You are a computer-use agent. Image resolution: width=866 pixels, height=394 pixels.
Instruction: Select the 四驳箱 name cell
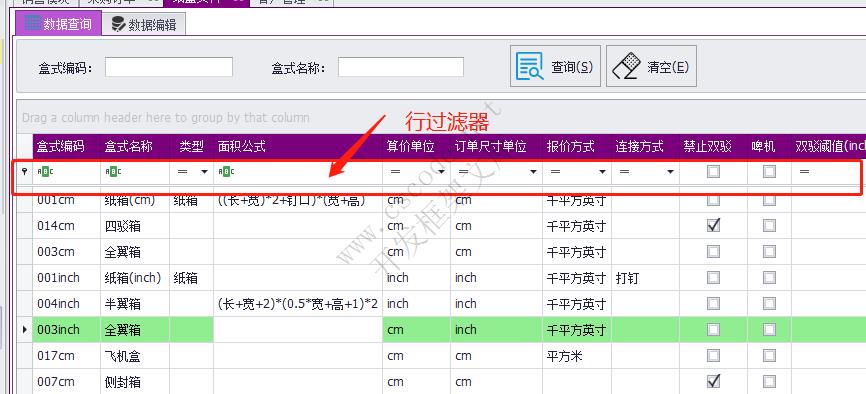coord(135,225)
